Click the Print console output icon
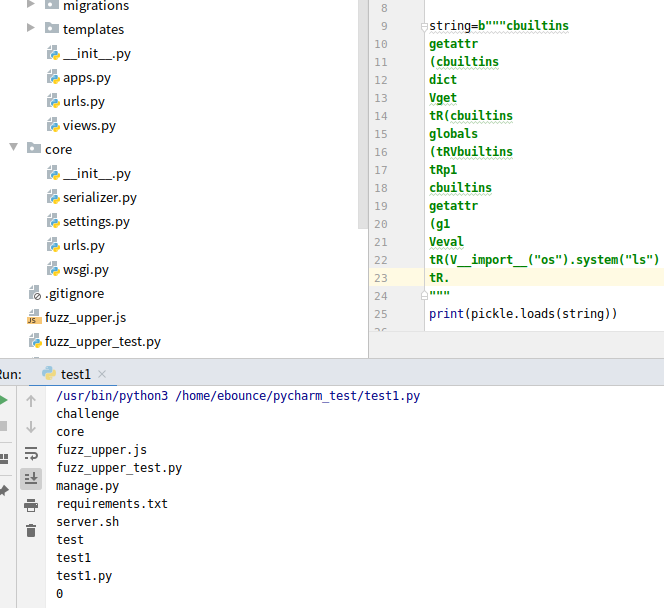The height and width of the screenshot is (608, 664). point(31,504)
